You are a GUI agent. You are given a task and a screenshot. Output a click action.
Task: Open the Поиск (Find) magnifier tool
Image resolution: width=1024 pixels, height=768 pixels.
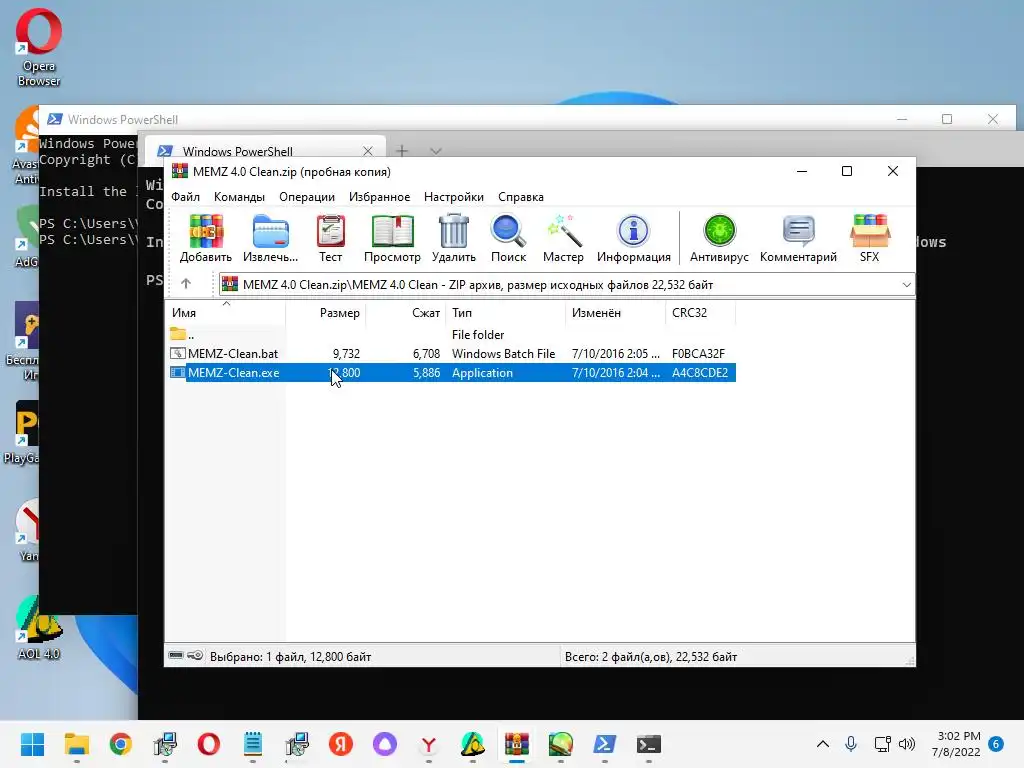click(x=508, y=238)
